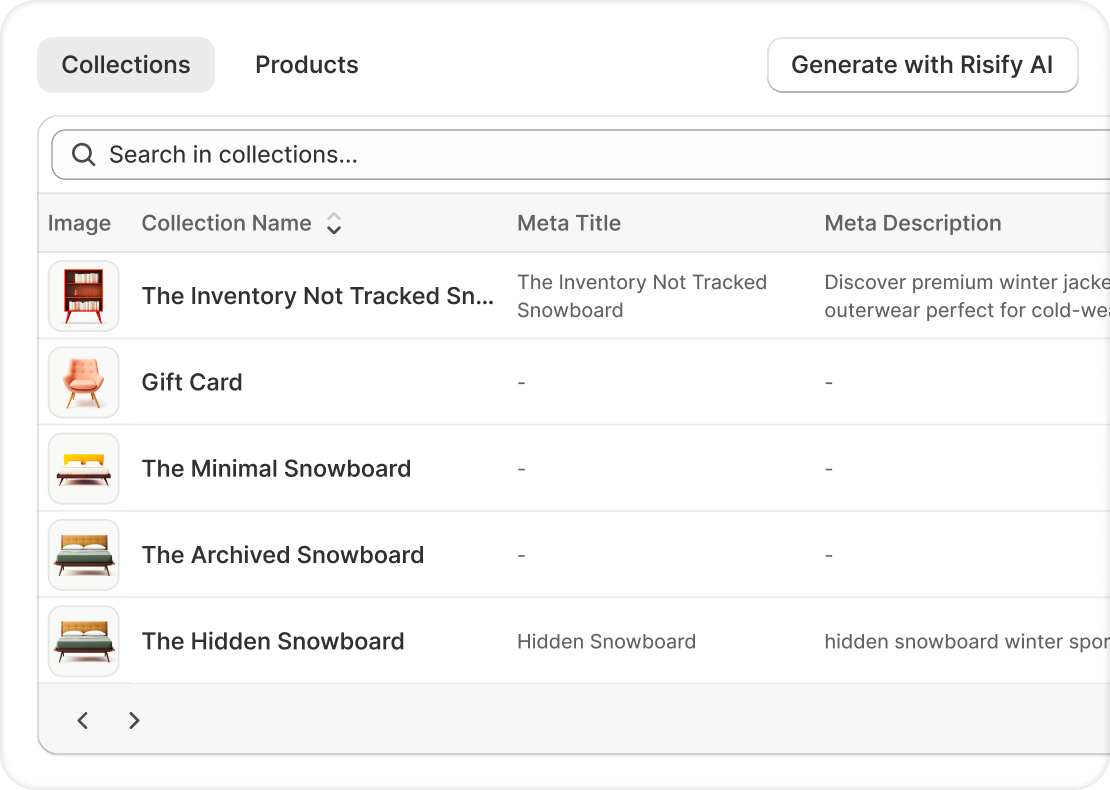The height and width of the screenshot is (790, 1110).
Task: Click Minimal Snowboard bed thumbnail
Action: [84, 469]
